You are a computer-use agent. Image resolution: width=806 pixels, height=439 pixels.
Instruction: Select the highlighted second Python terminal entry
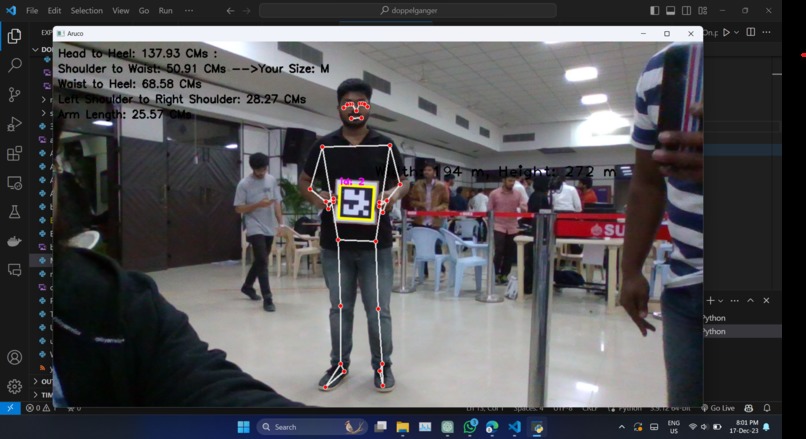[x=742, y=332]
